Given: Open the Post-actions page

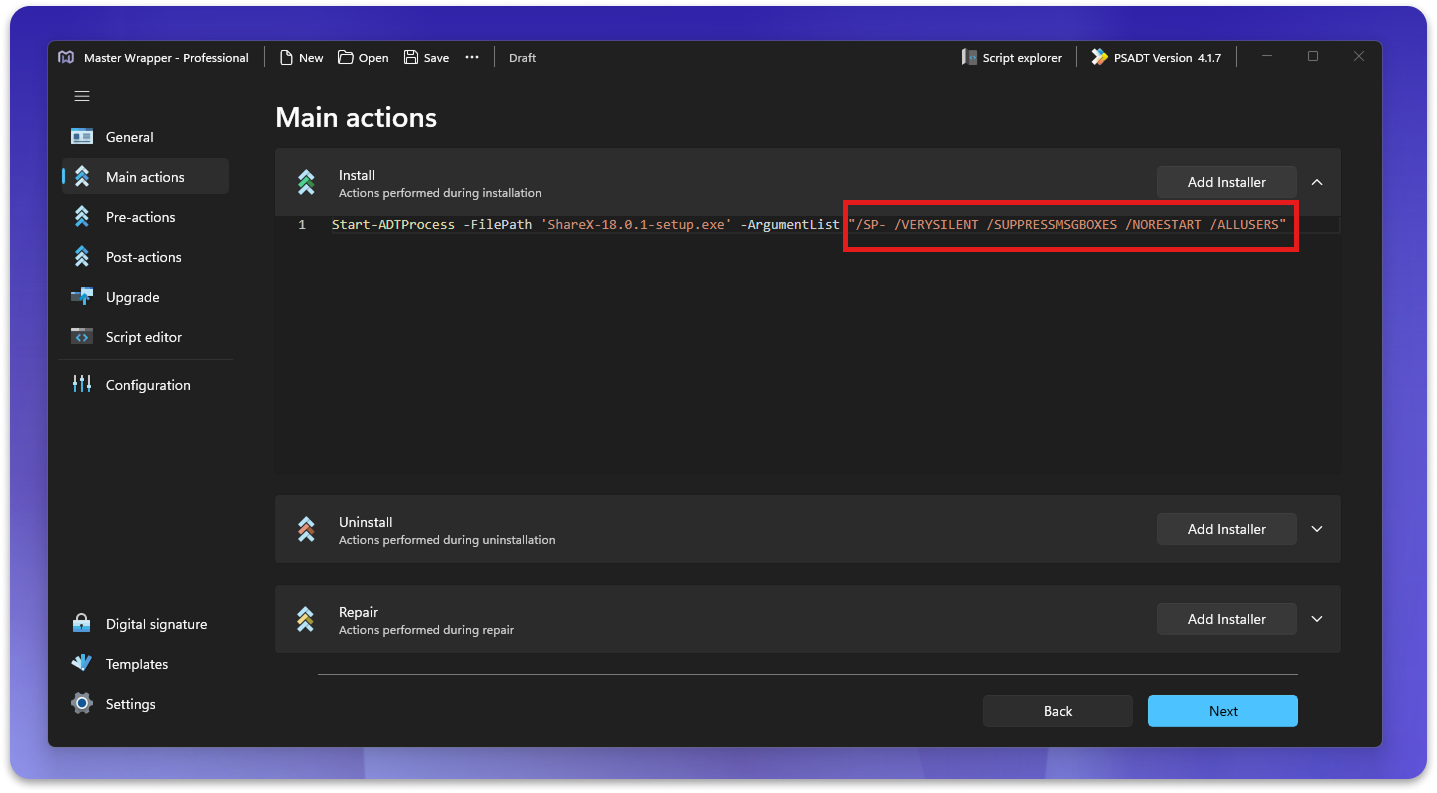Looking at the screenshot, I should (145, 257).
